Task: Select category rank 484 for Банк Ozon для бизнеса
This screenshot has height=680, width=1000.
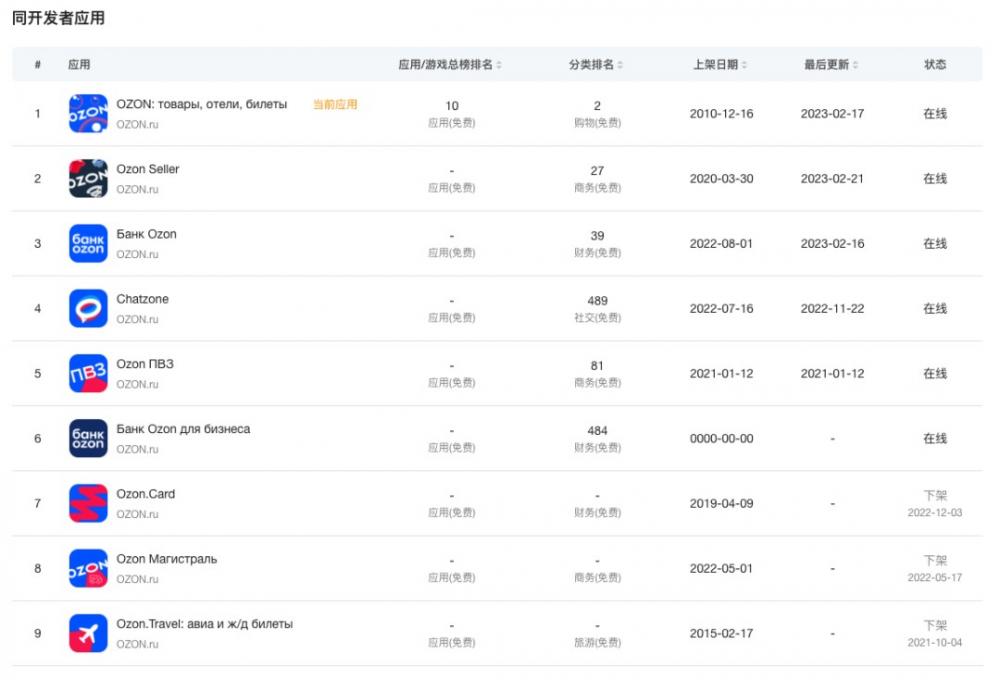Action: pyautogui.click(x=597, y=431)
